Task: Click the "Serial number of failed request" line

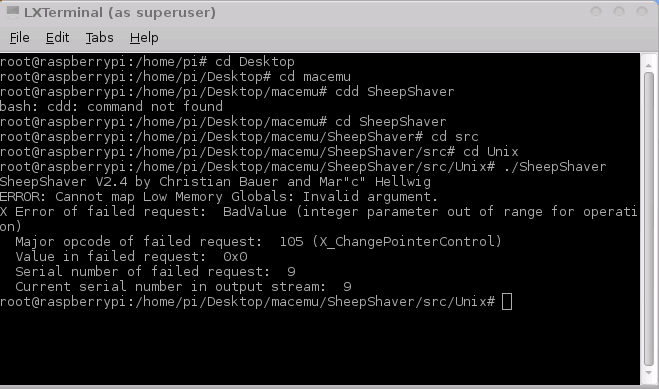Action: (155, 272)
